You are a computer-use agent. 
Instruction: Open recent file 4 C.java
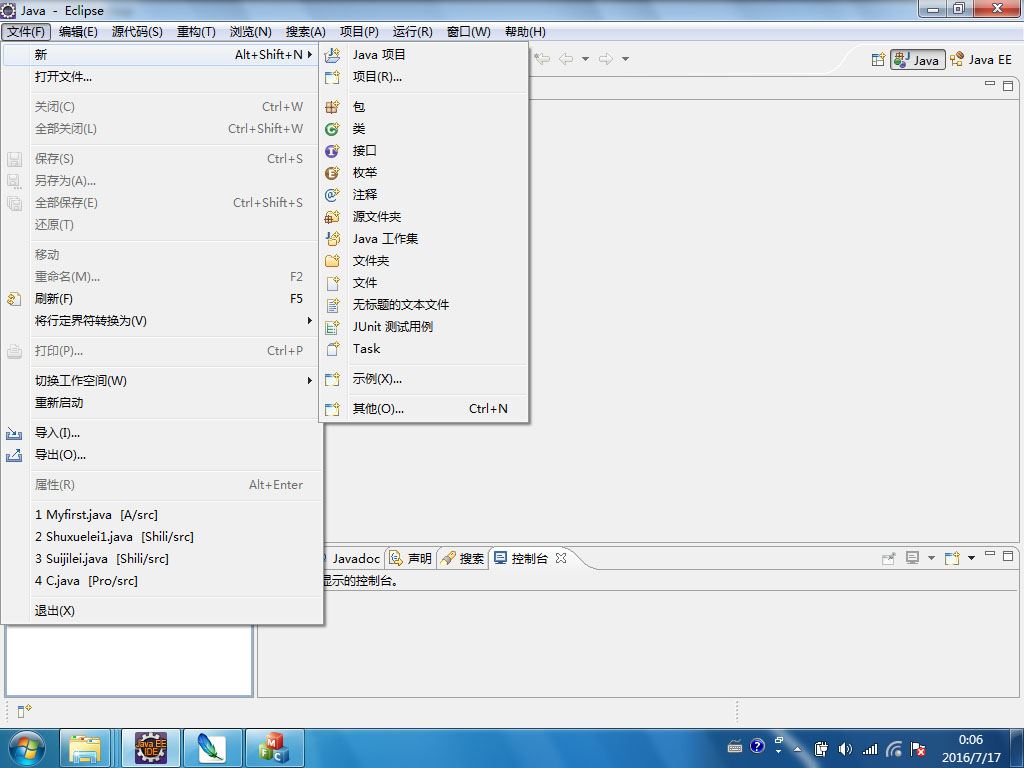pos(162,581)
